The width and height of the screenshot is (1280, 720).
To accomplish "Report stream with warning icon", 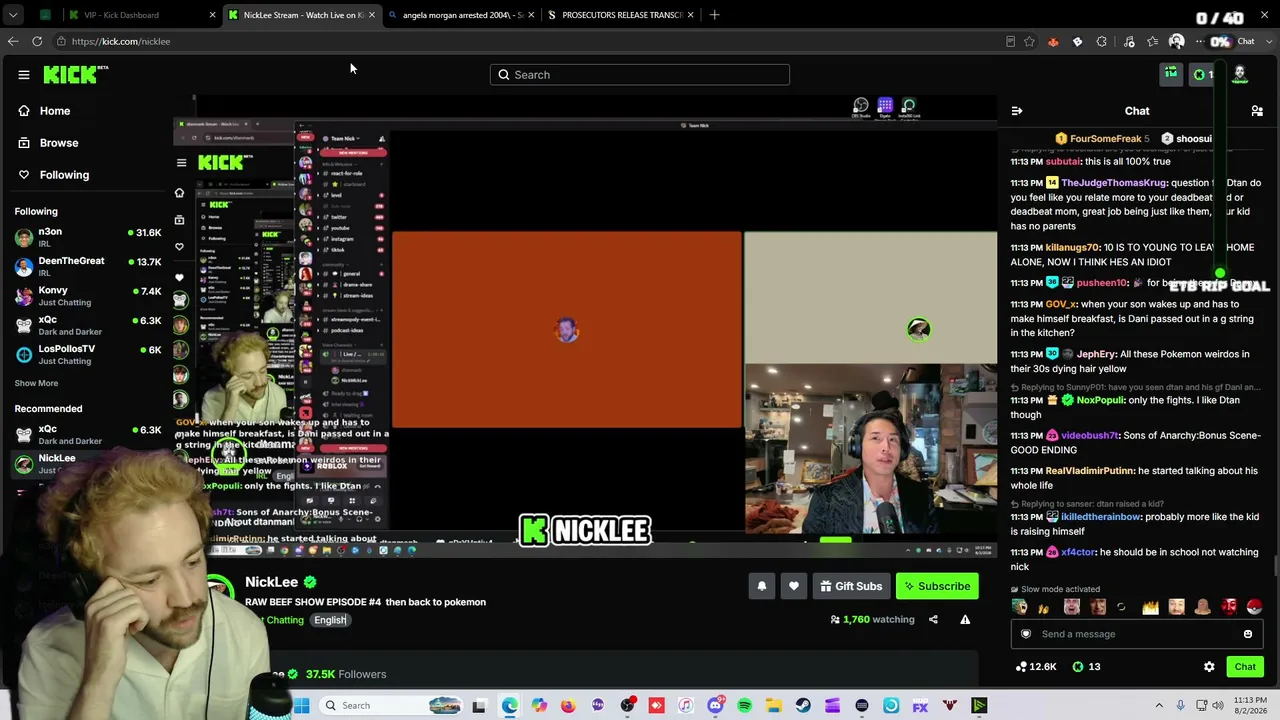I will pyautogui.click(x=965, y=620).
